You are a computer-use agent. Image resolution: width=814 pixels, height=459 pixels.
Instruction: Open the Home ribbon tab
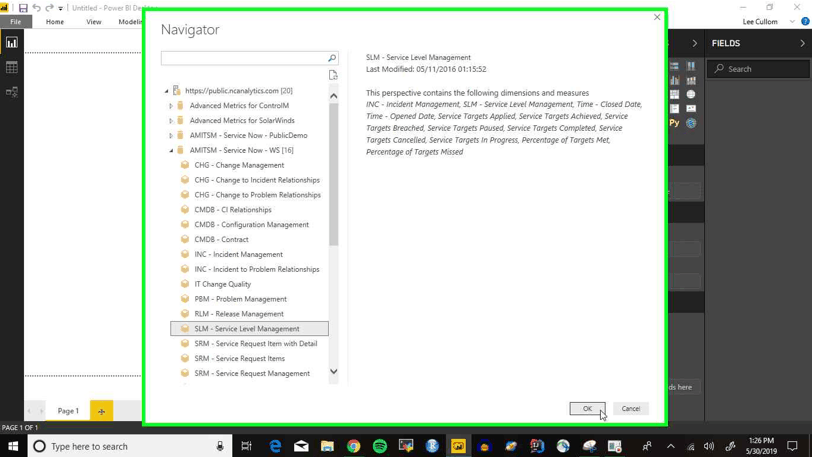[55, 22]
